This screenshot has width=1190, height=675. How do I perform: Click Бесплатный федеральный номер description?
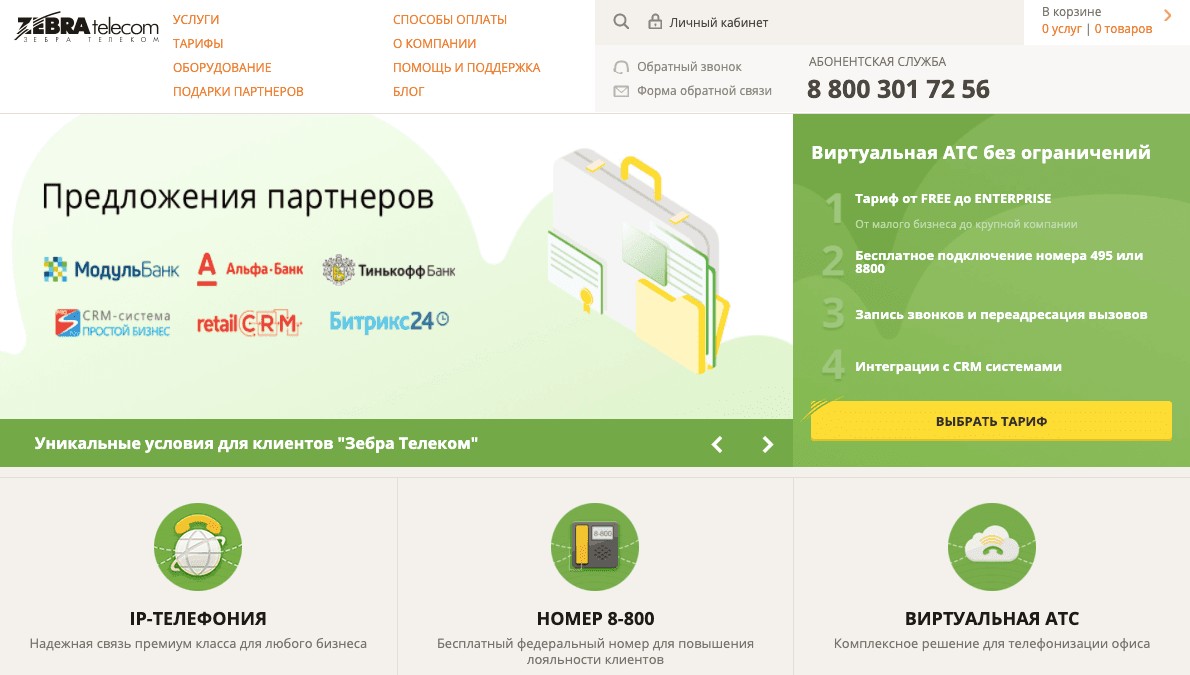click(x=595, y=651)
